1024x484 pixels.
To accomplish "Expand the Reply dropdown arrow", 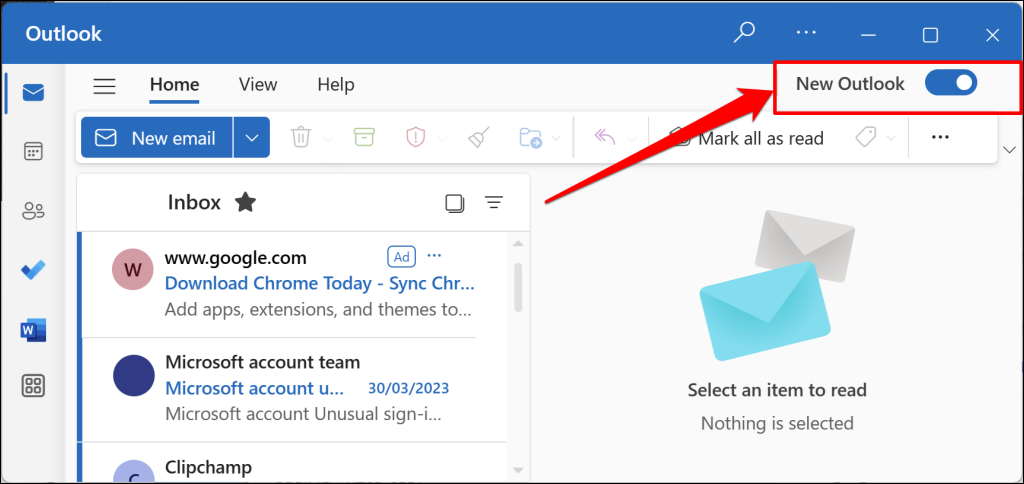I will pyautogui.click(x=632, y=138).
